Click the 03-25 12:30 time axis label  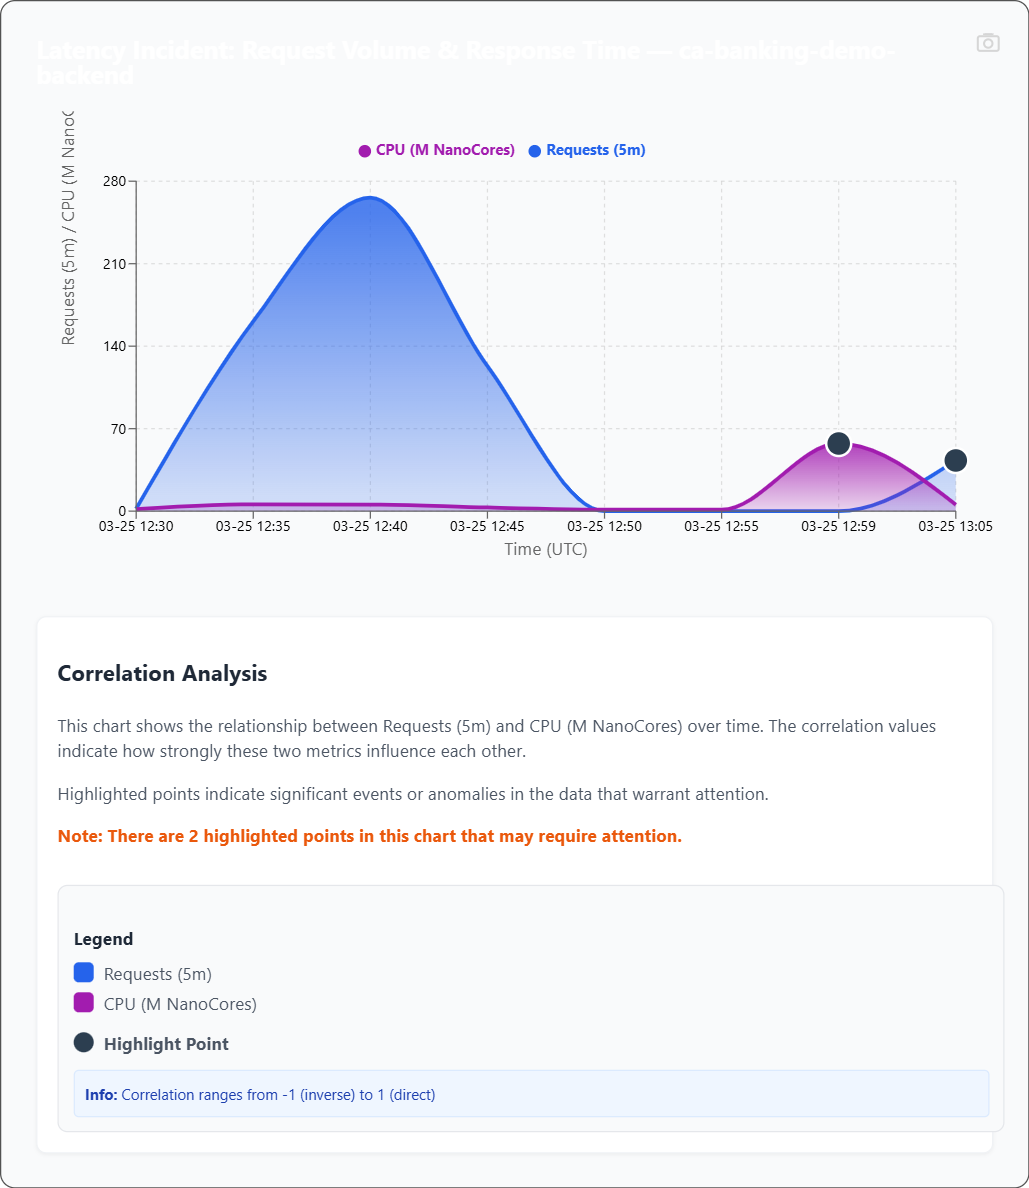[x=137, y=526]
